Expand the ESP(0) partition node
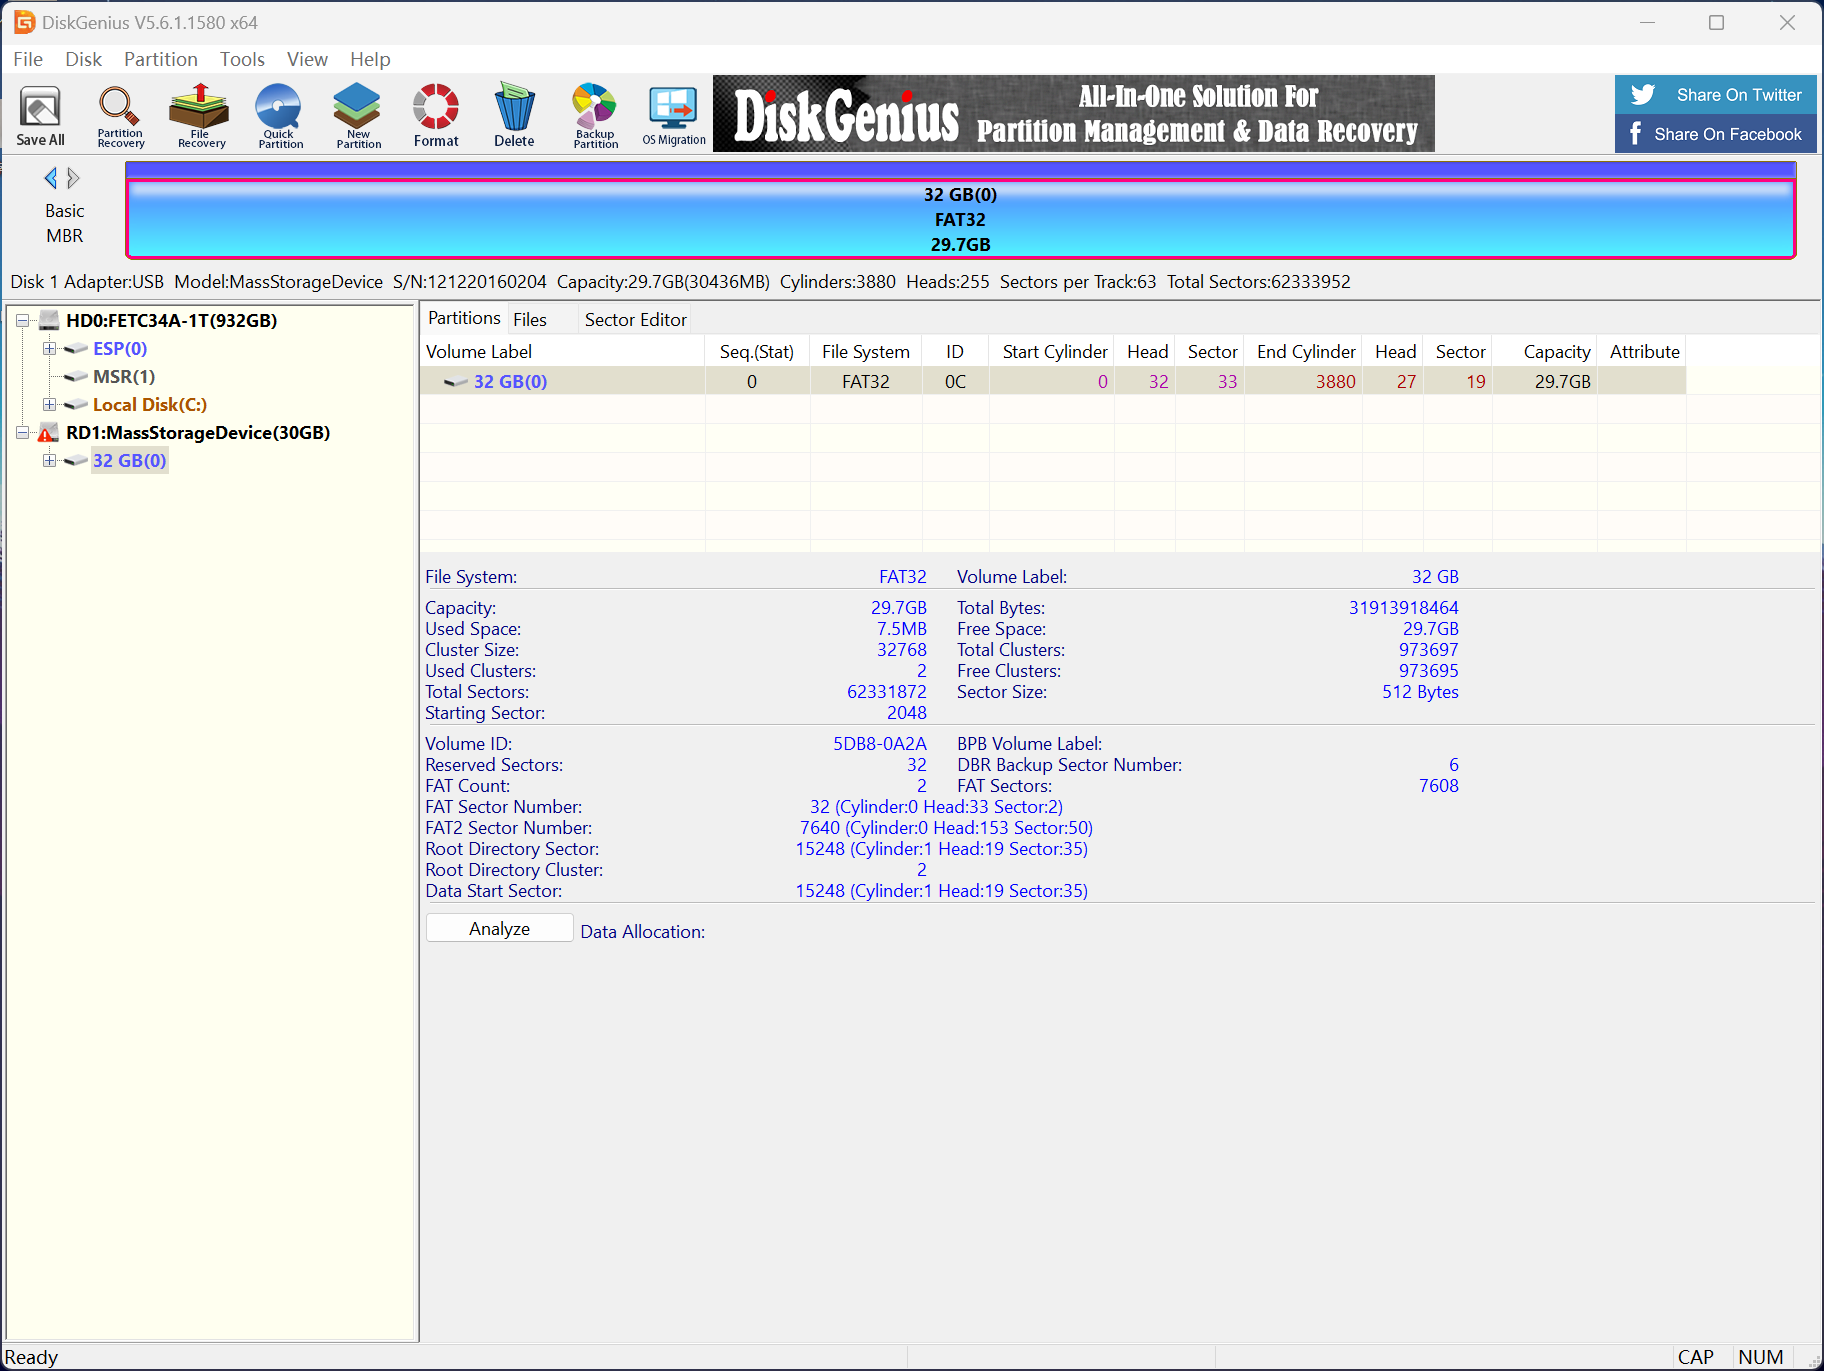 49,349
